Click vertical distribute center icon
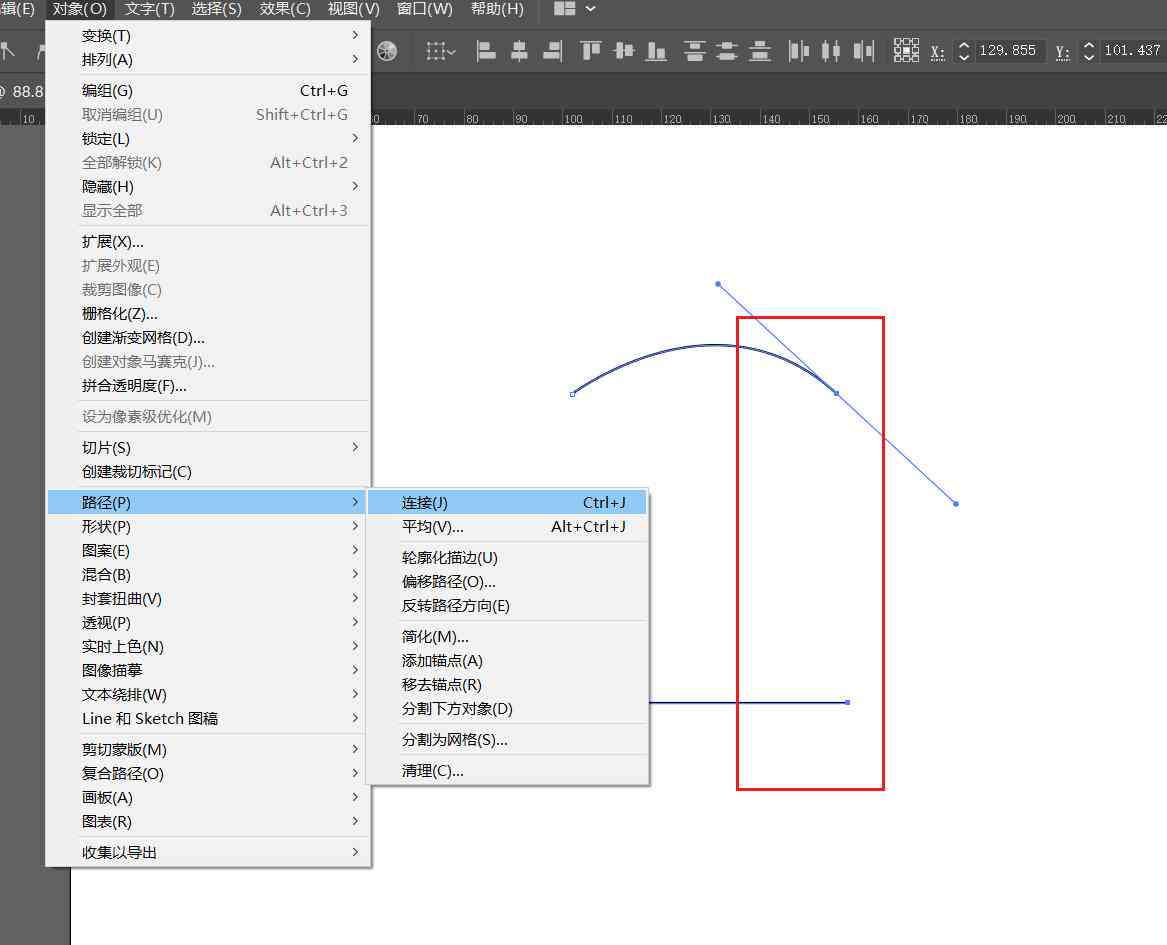This screenshot has width=1167, height=945. [x=727, y=51]
